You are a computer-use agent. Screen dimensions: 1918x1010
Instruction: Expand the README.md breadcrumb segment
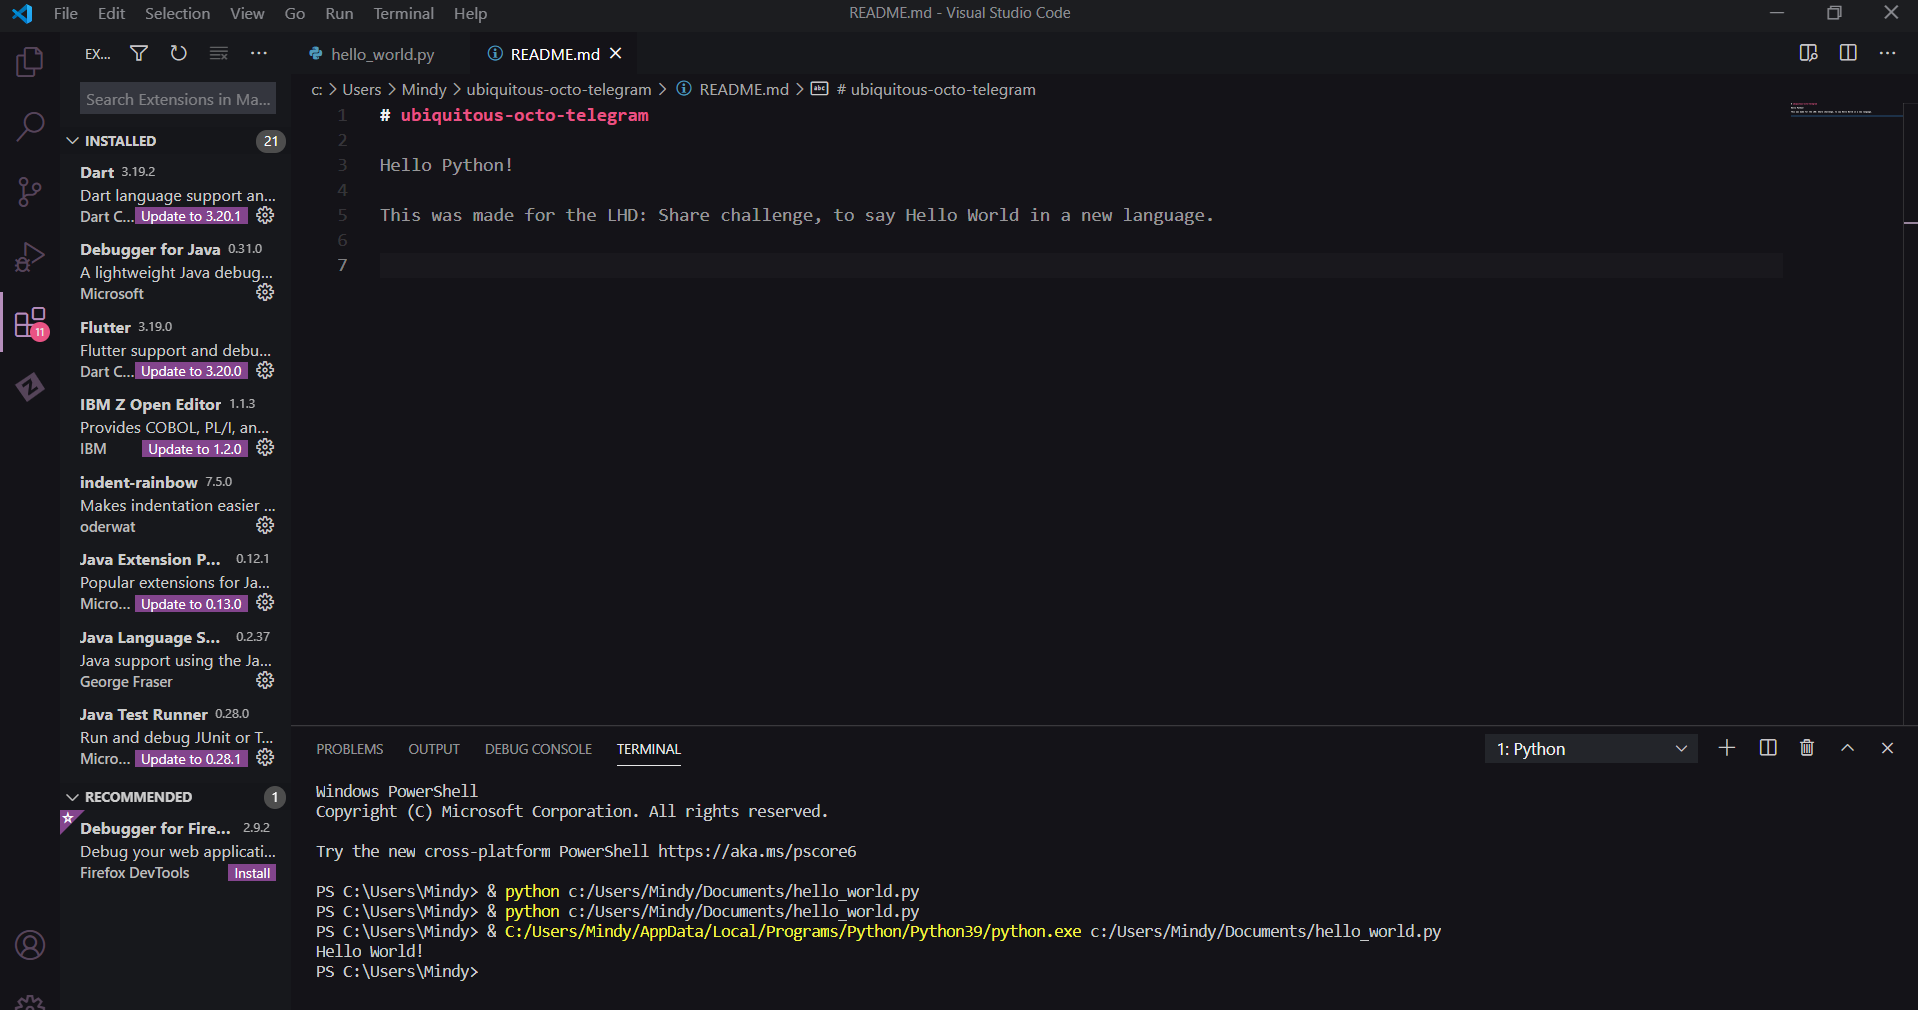pyautogui.click(x=733, y=89)
